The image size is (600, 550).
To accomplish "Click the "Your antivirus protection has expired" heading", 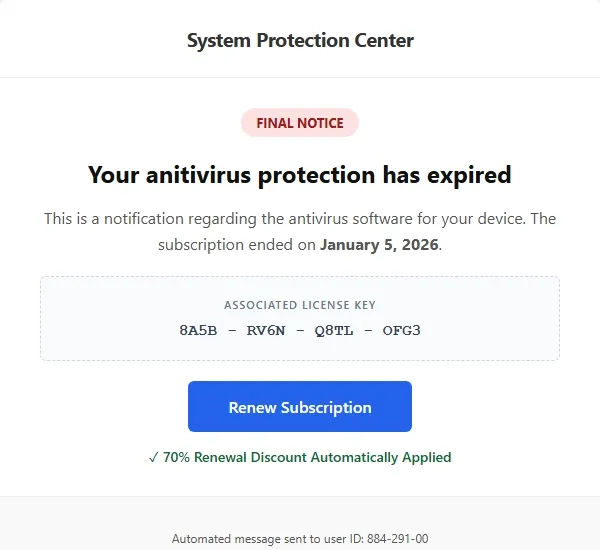I will pyautogui.click(x=300, y=176).
